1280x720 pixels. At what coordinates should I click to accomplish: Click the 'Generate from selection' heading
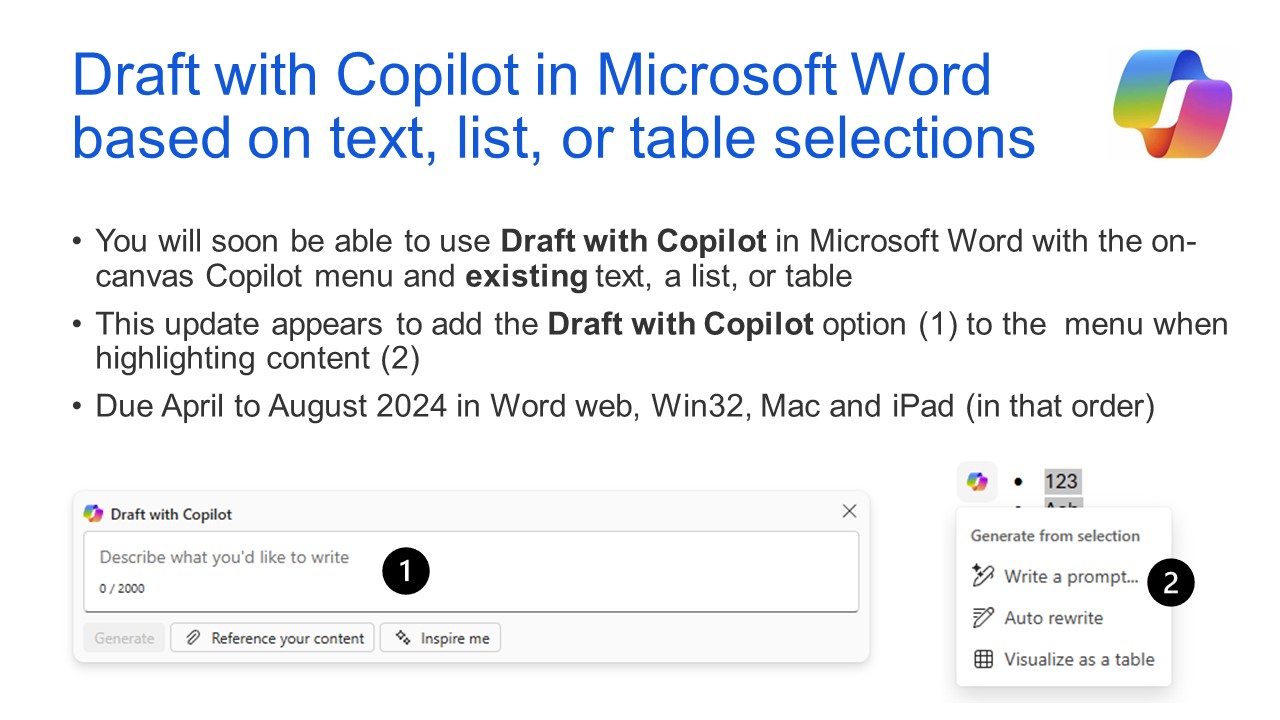click(x=1055, y=536)
